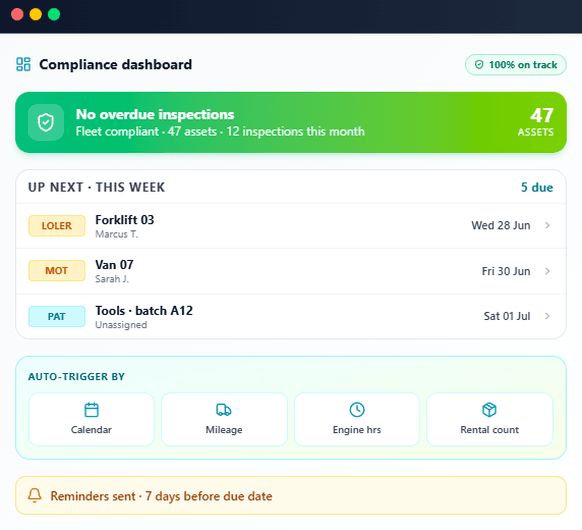Choose the Mileage auto-trigger card
Viewport: 582px width, 530px height.
tap(224, 419)
